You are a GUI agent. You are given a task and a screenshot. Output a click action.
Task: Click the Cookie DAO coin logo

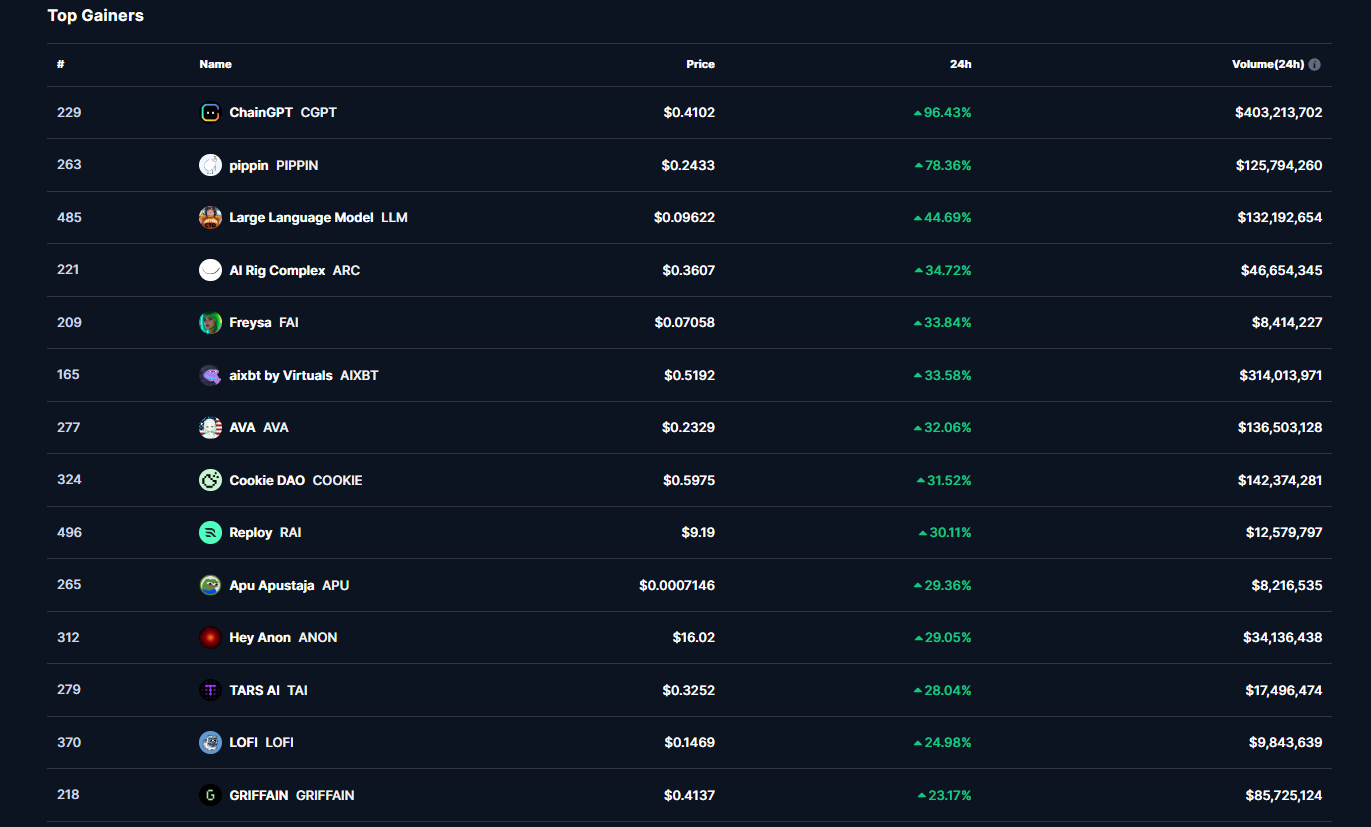tap(210, 480)
